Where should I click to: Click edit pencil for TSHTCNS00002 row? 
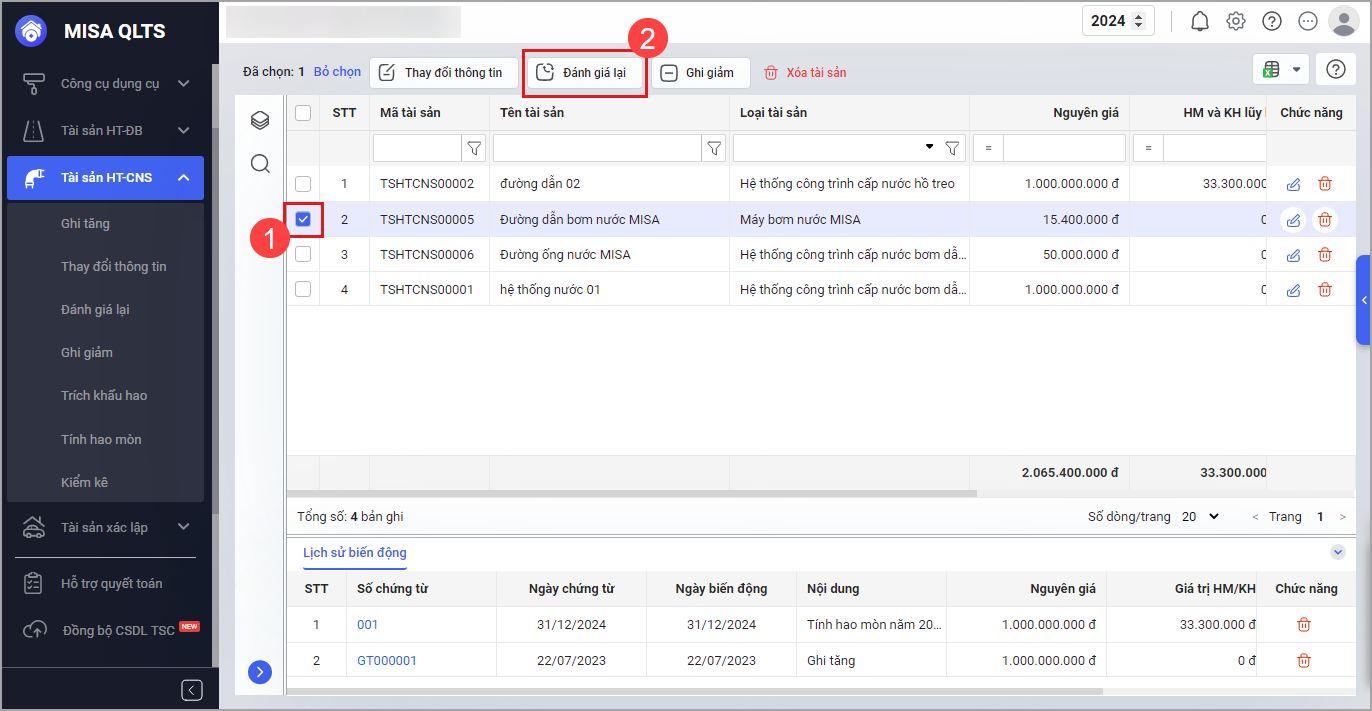[x=1293, y=184]
